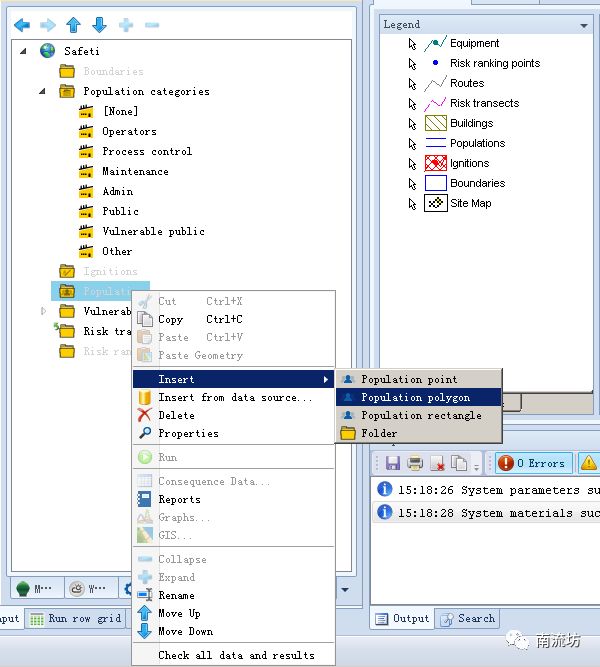This screenshot has height=667, width=600.
Task: Open the Insert submenu
Action: (x=234, y=379)
